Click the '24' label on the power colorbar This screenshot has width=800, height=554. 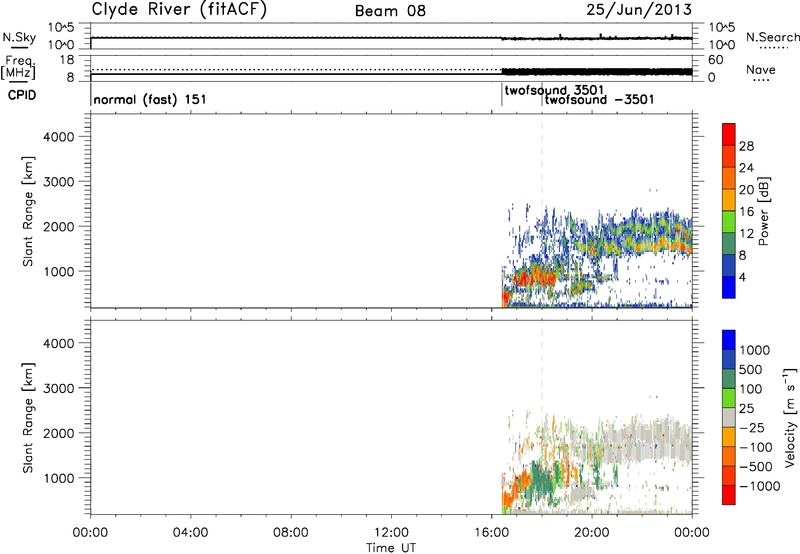[x=746, y=168]
